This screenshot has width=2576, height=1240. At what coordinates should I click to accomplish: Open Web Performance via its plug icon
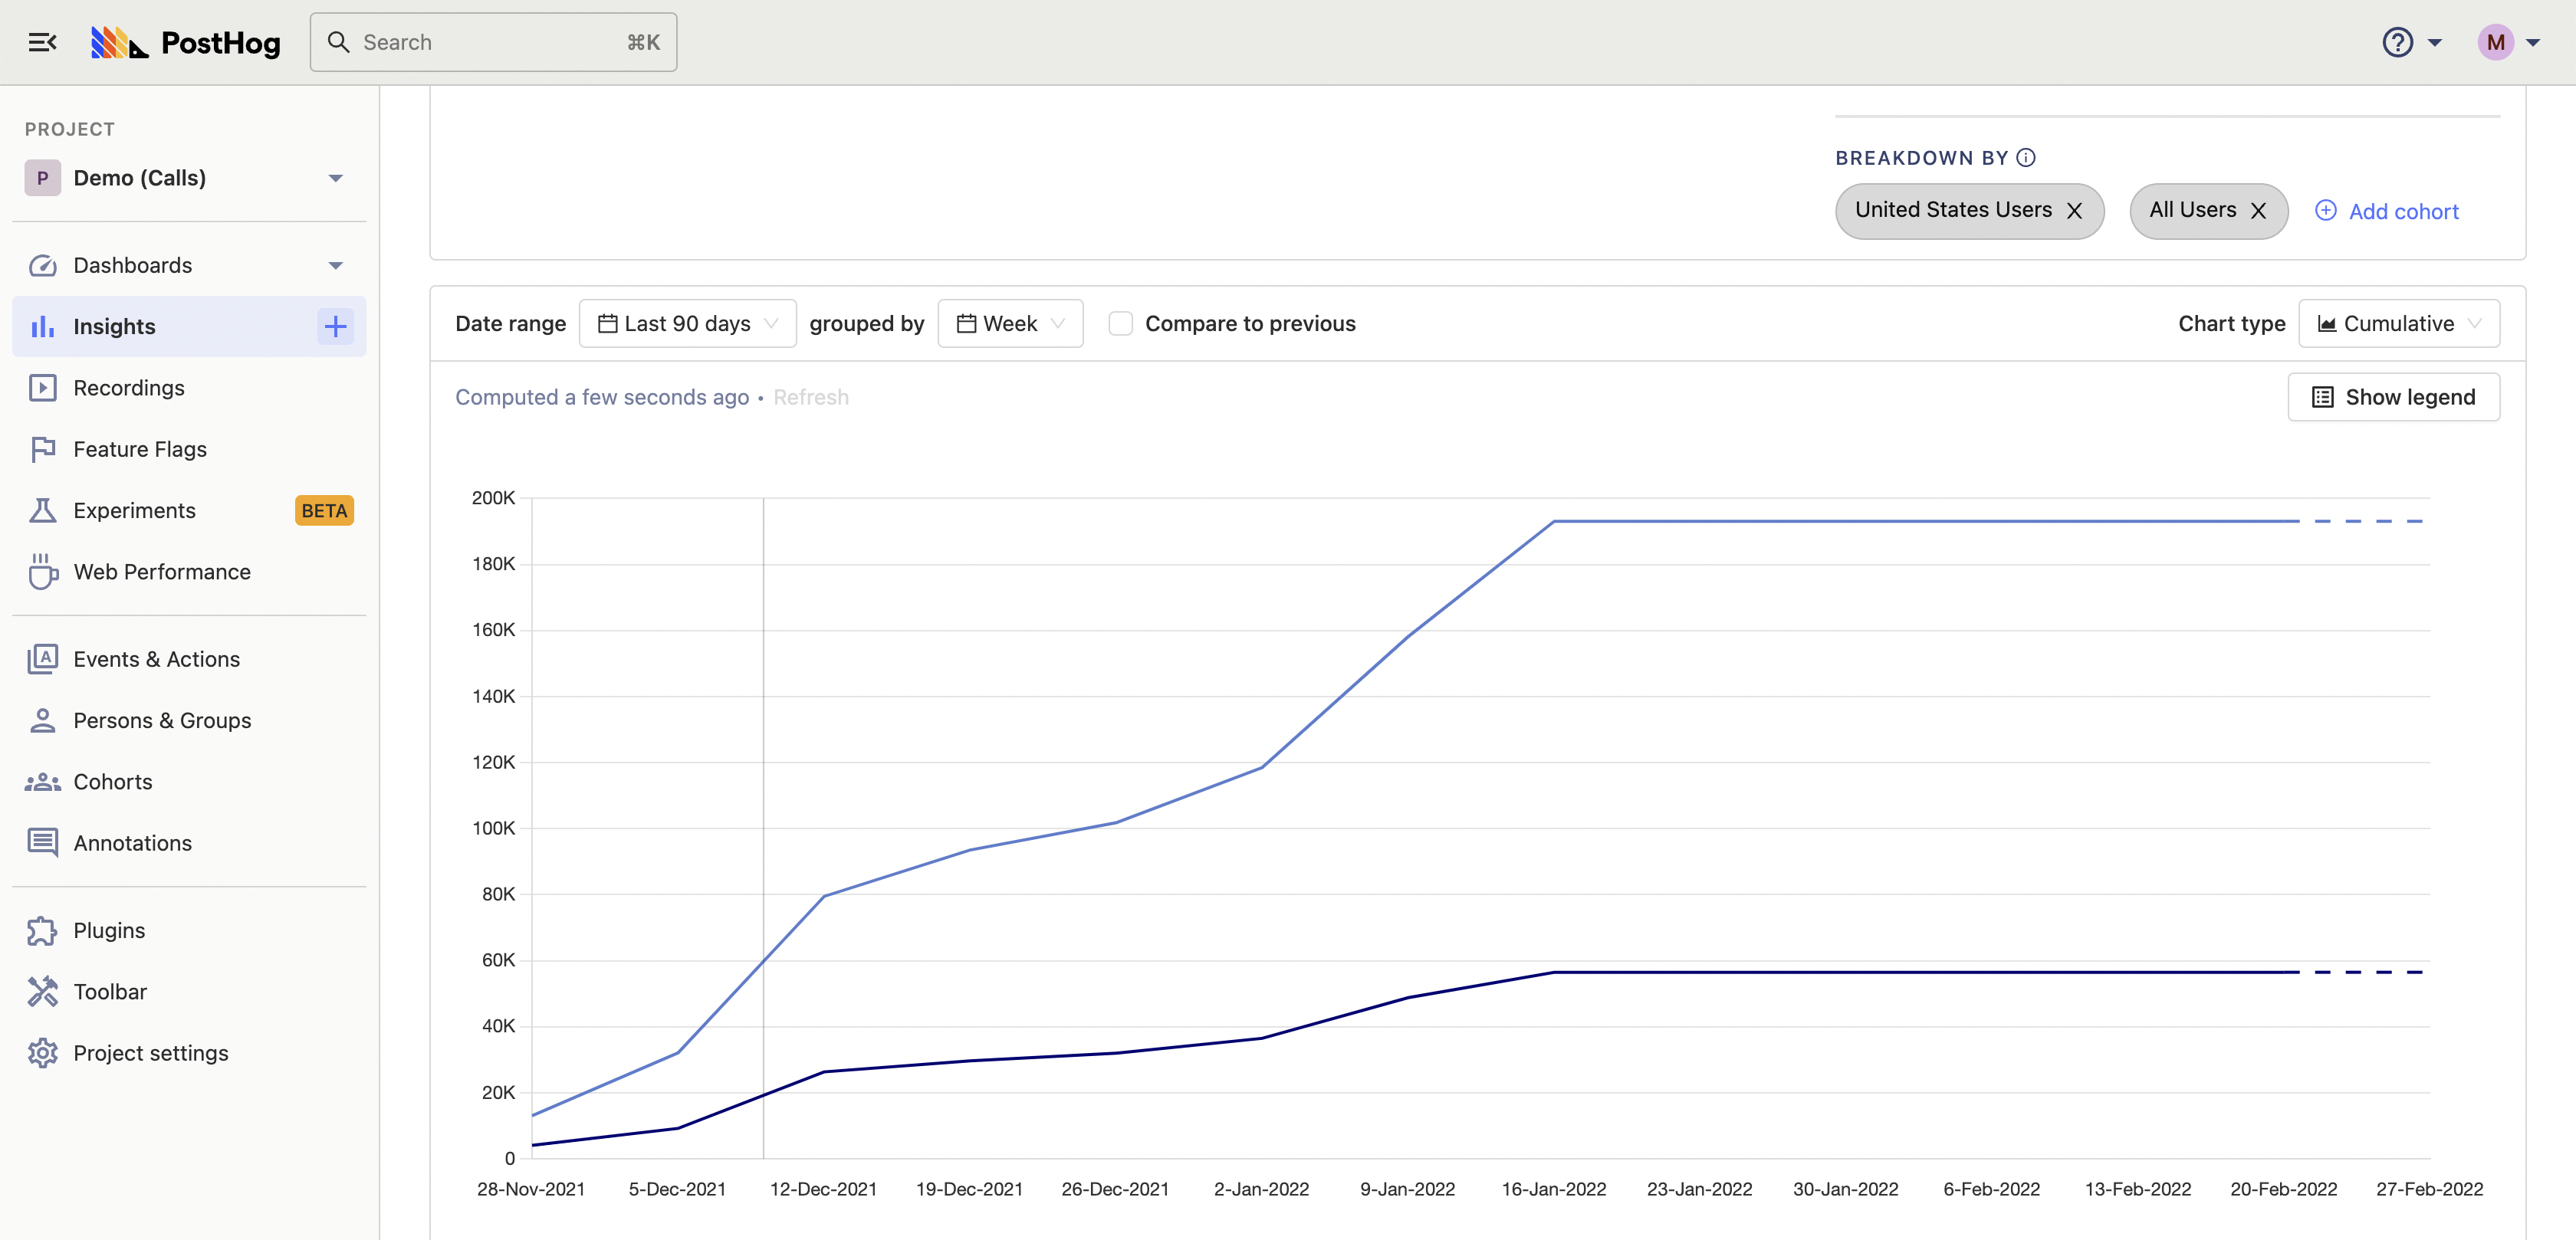coord(42,571)
